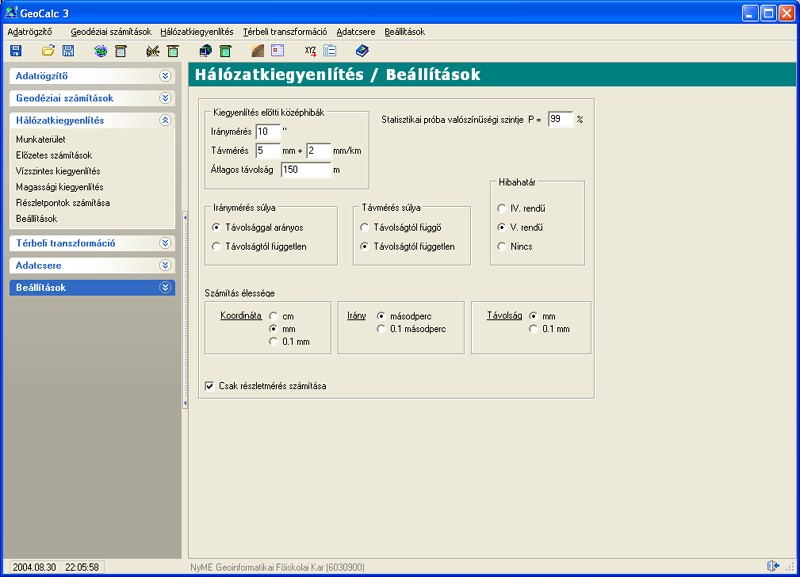Set Távolság precision to 0.1 mm
The width and height of the screenshot is (800, 577).
click(x=533, y=329)
